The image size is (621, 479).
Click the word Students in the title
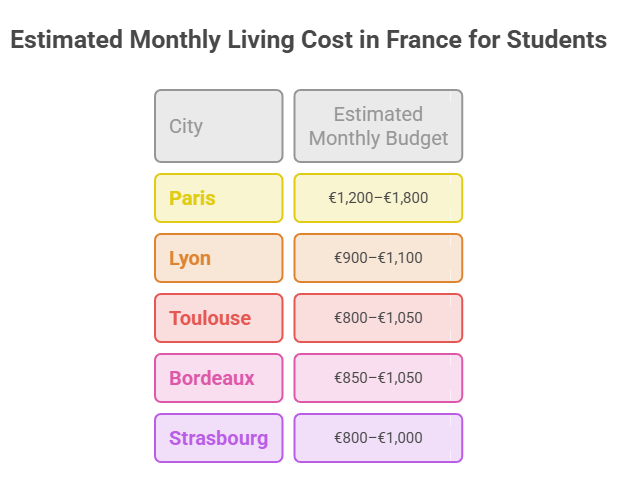[x=556, y=40]
